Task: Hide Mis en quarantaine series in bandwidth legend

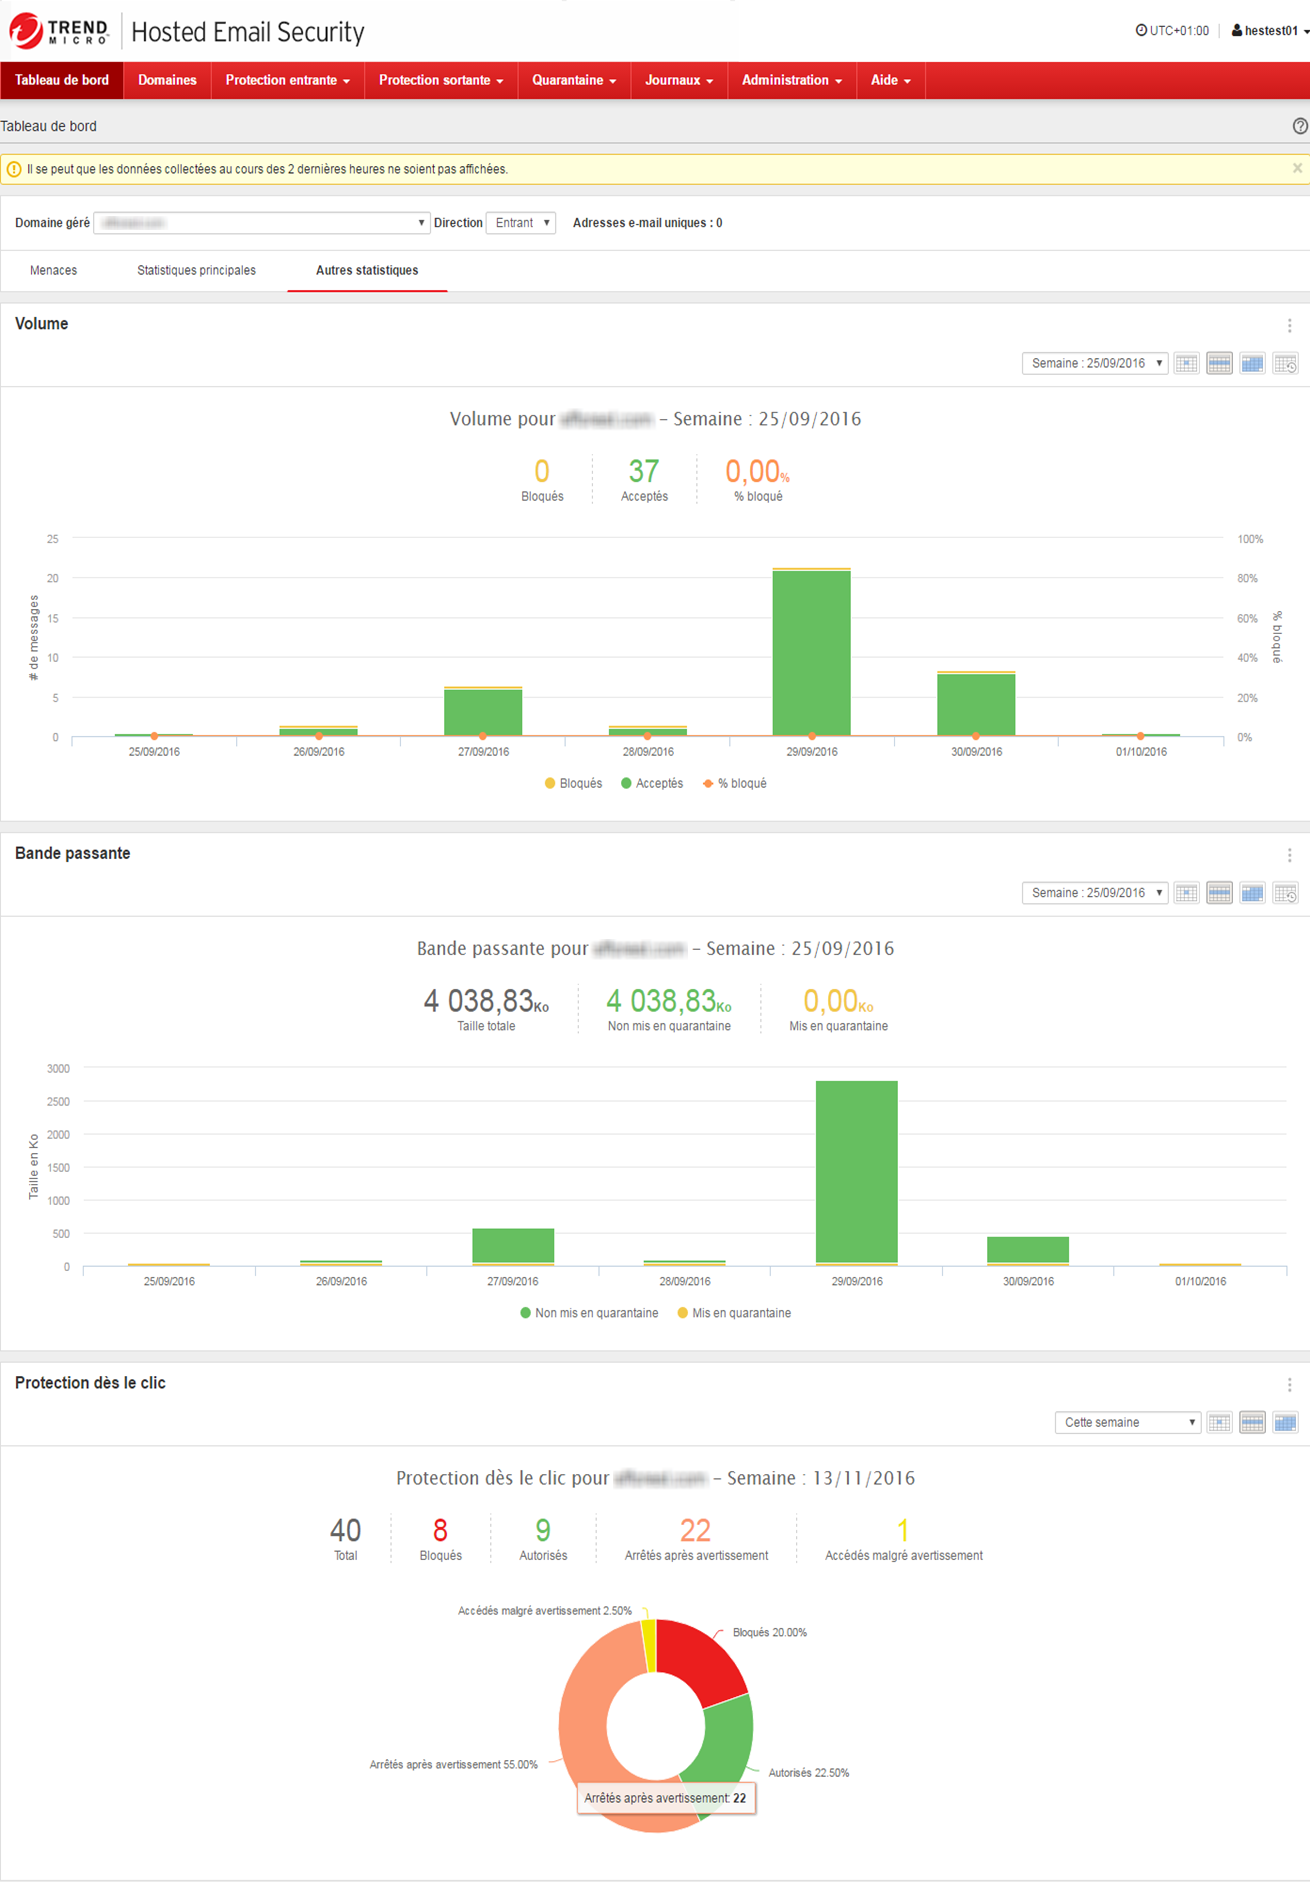Action: pos(734,1313)
